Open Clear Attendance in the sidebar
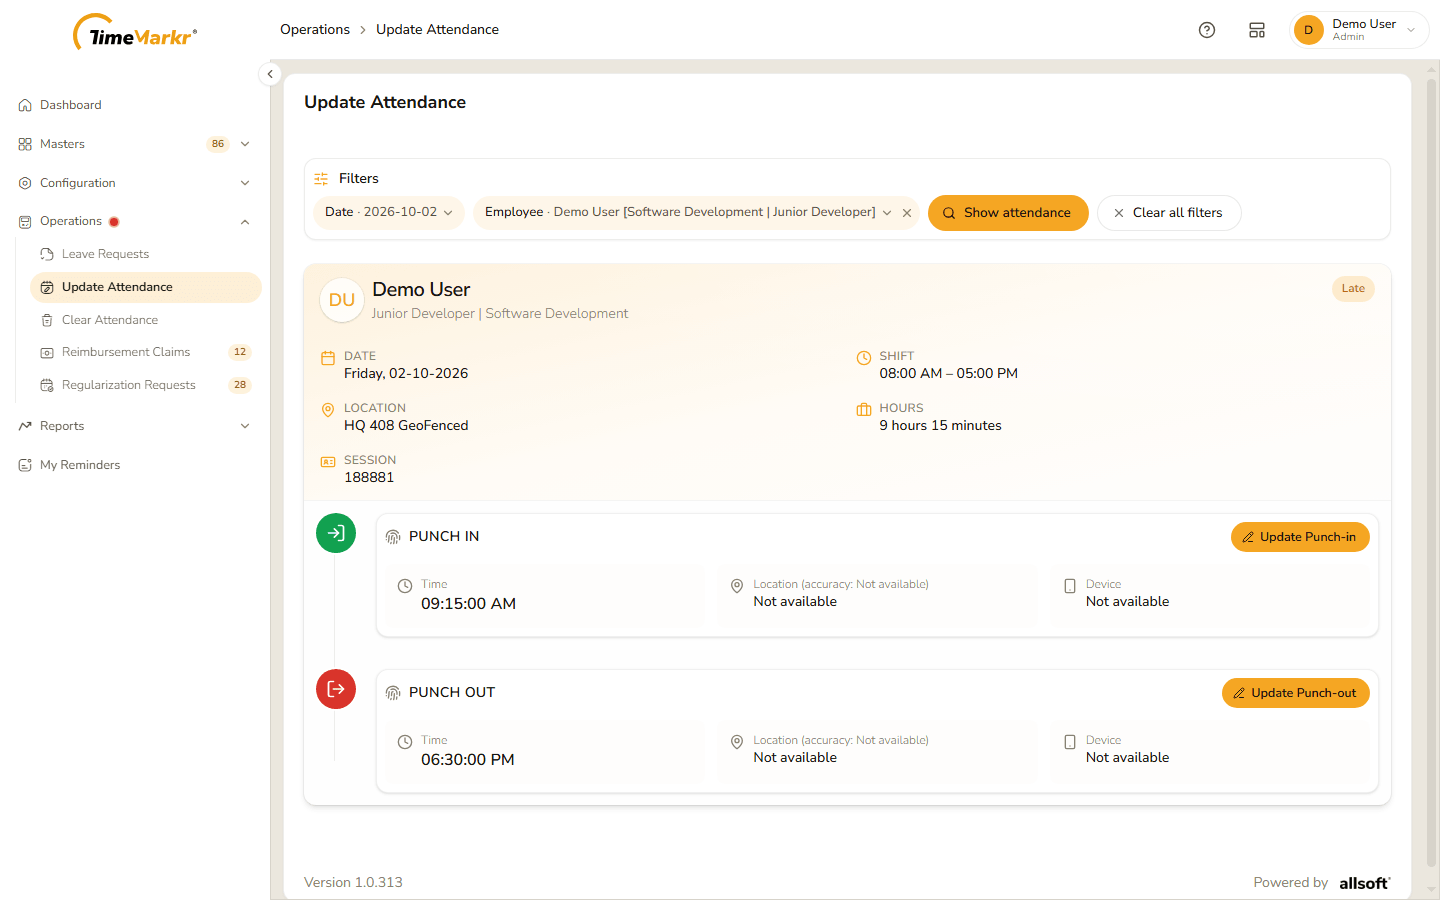The width and height of the screenshot is (1440, 900). [x=146, y=320]
